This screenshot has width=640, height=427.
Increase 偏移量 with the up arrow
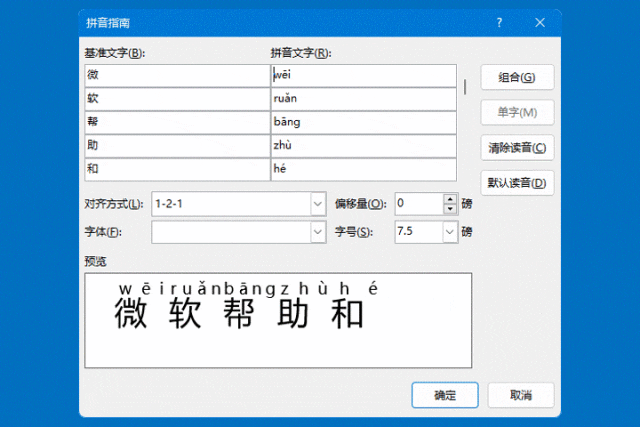click(450, 199)
